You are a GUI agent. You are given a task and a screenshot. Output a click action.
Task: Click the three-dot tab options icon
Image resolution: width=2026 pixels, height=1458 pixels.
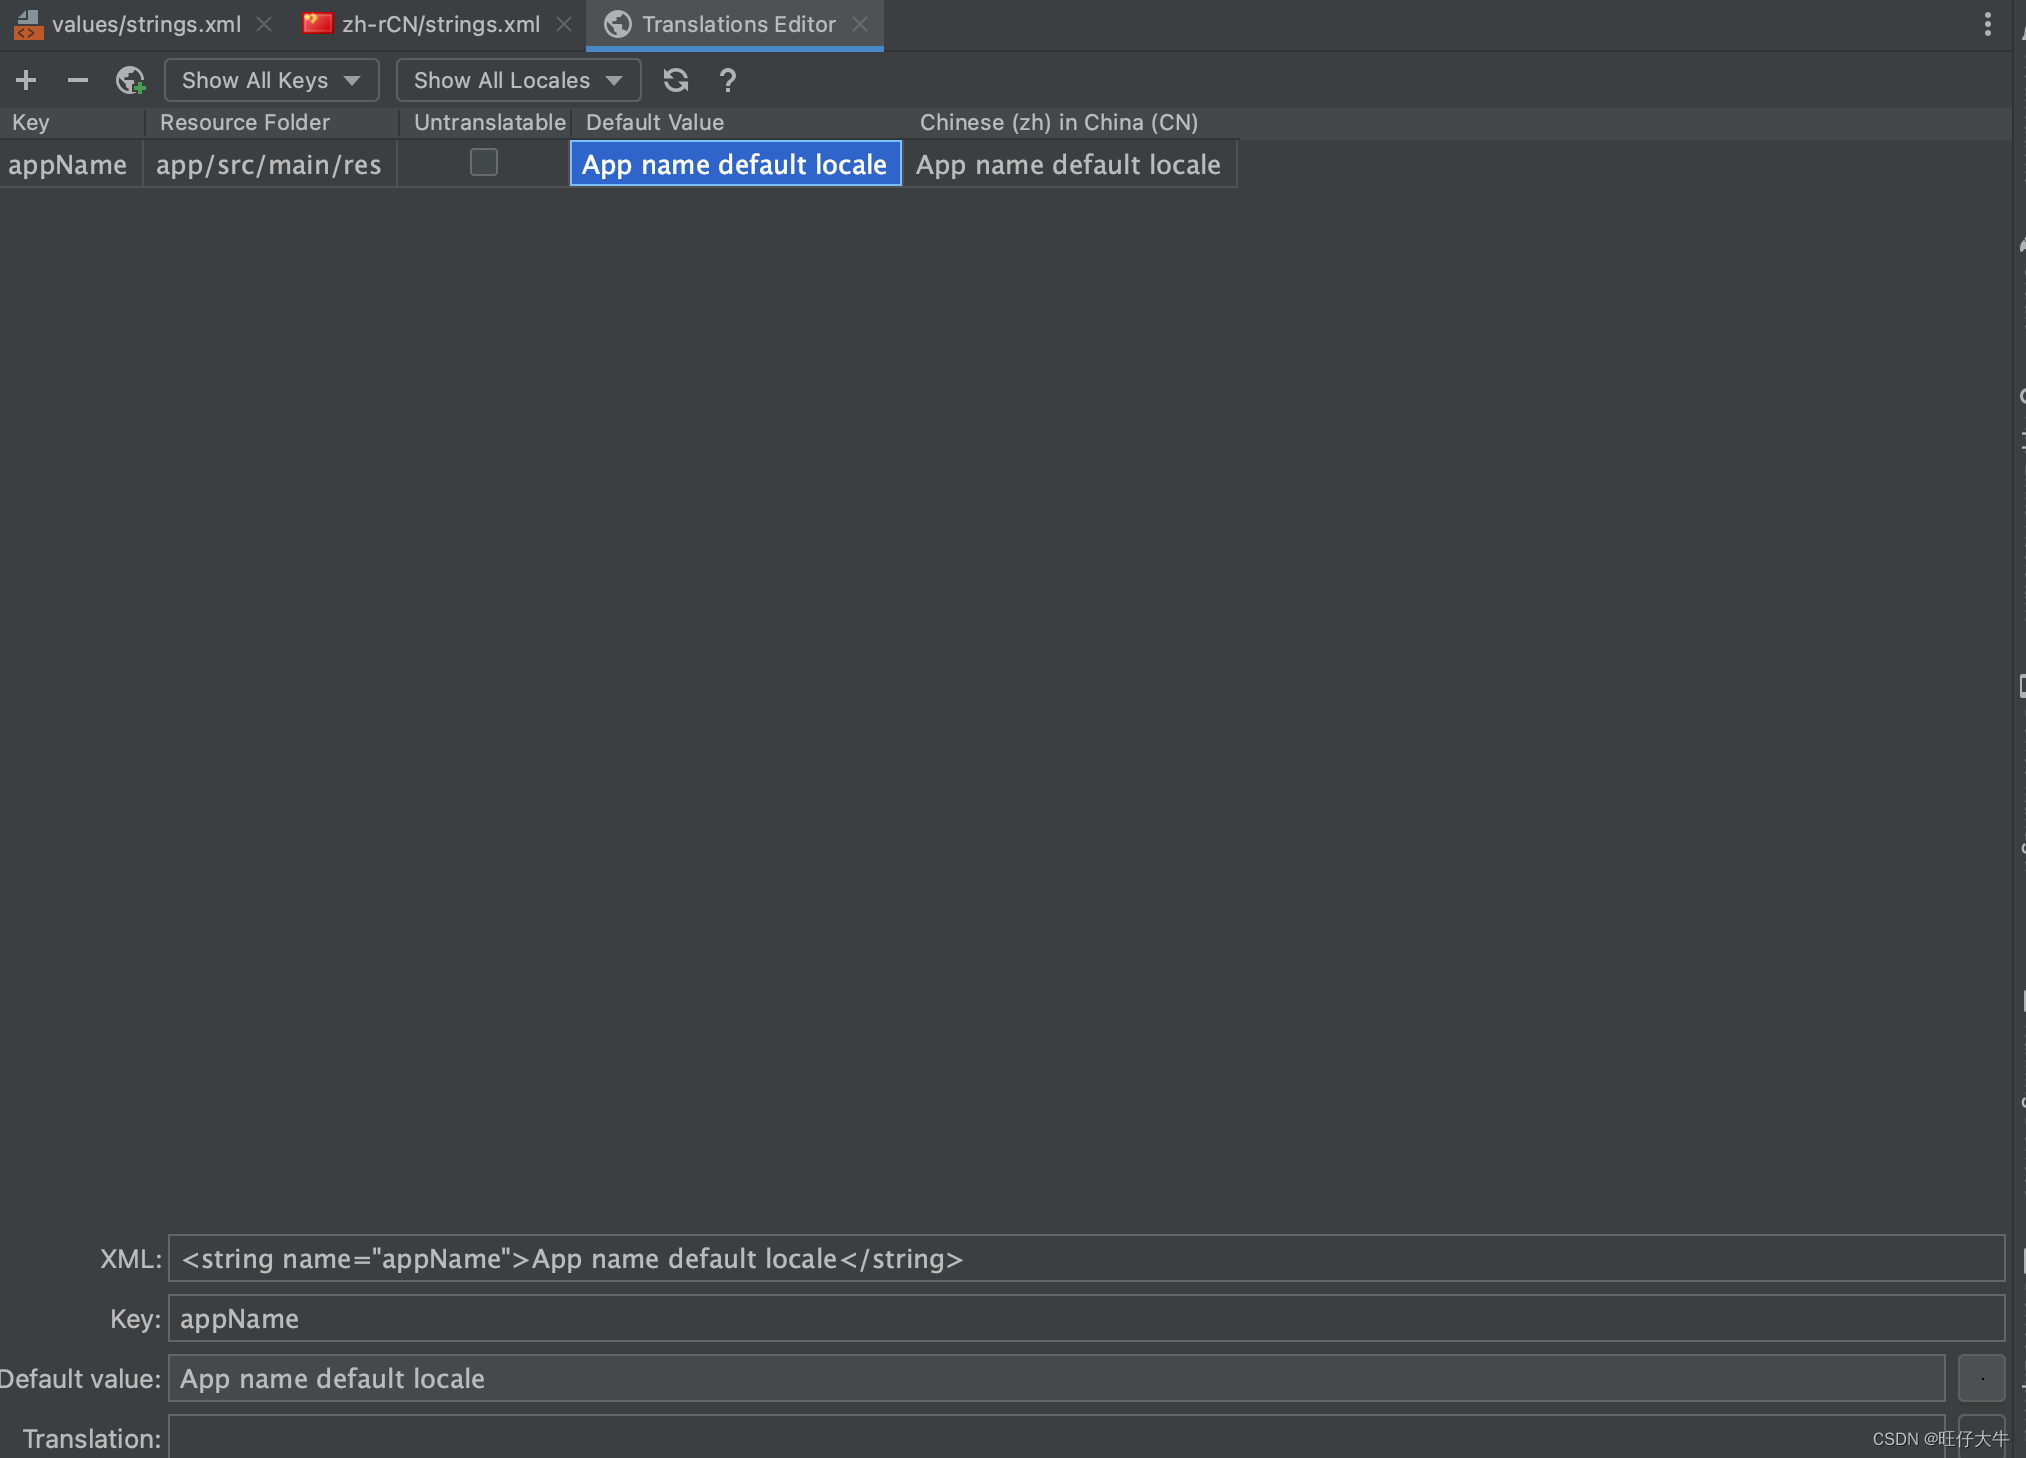pos(1987,24)
